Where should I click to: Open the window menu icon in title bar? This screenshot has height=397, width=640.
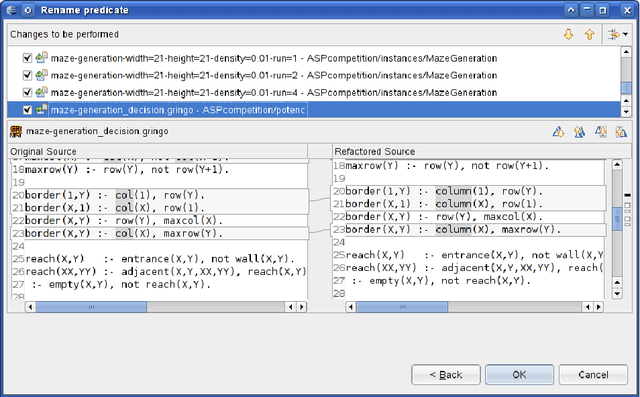12,10
